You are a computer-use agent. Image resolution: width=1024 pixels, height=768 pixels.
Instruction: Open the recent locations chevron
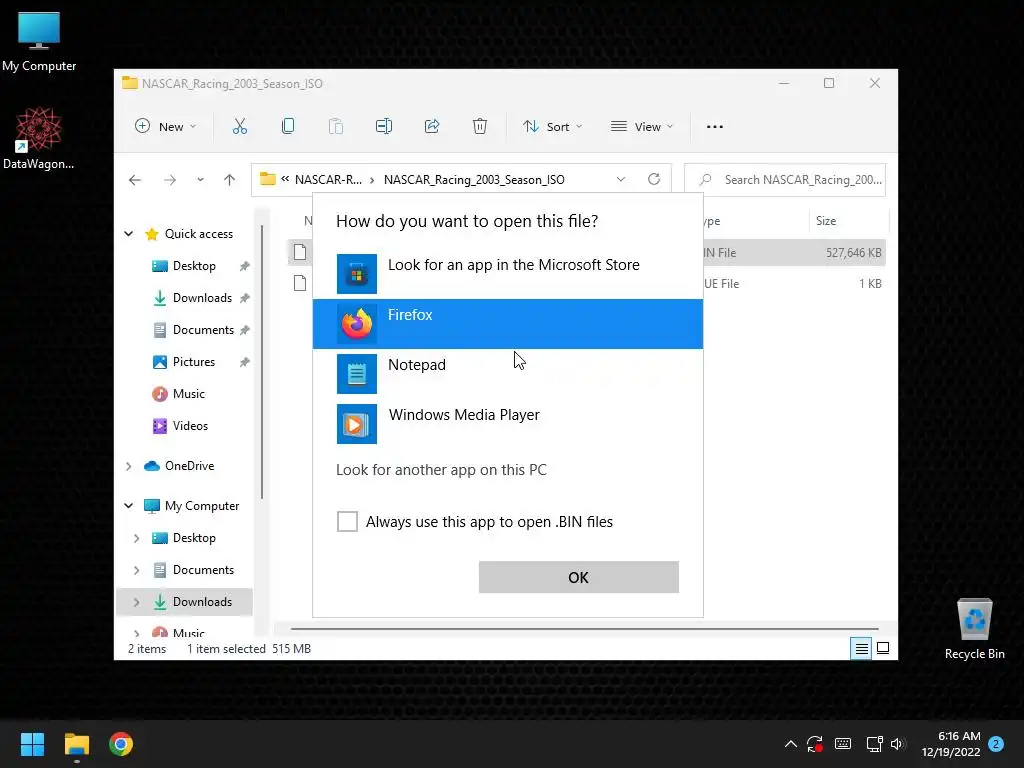(200, 180)
